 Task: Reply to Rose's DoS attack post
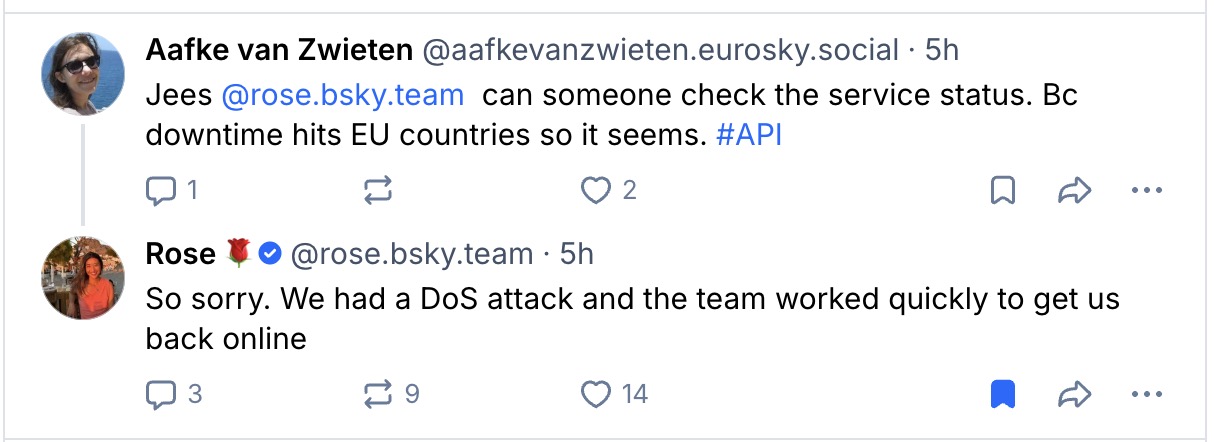(x=161, y=395)
